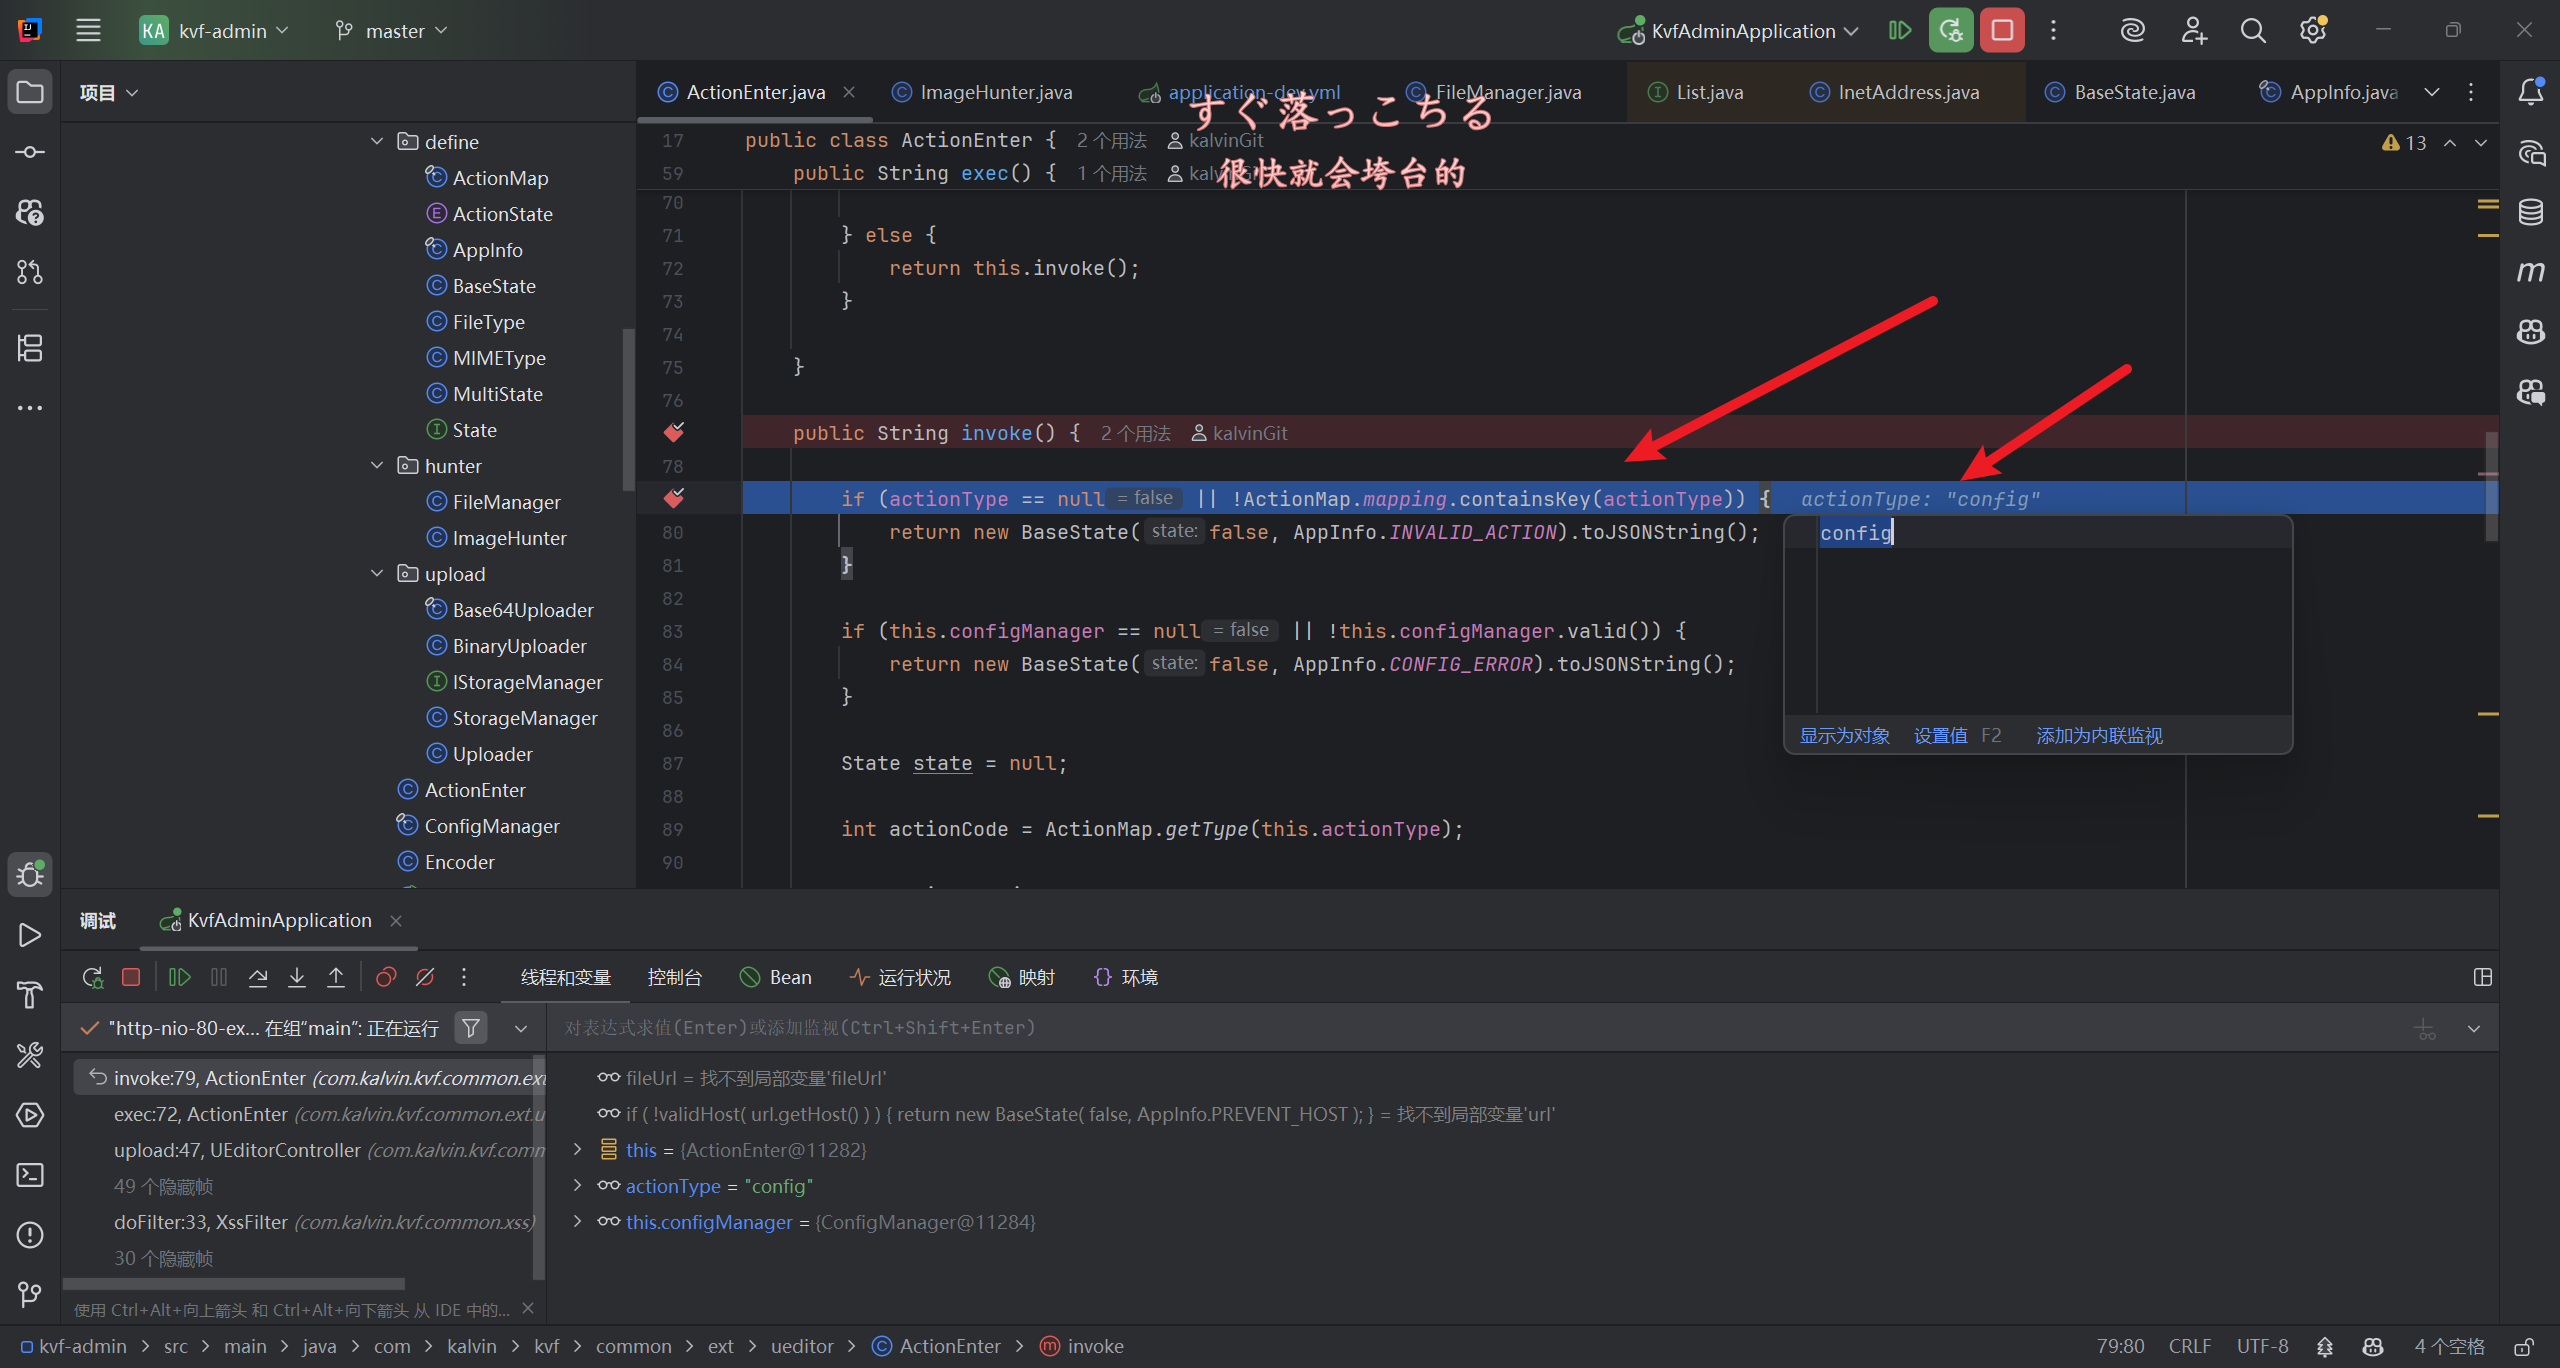Expand the 'this' variable node
Viewport: 2560px width, 1368px height.
coord(577,1149)
